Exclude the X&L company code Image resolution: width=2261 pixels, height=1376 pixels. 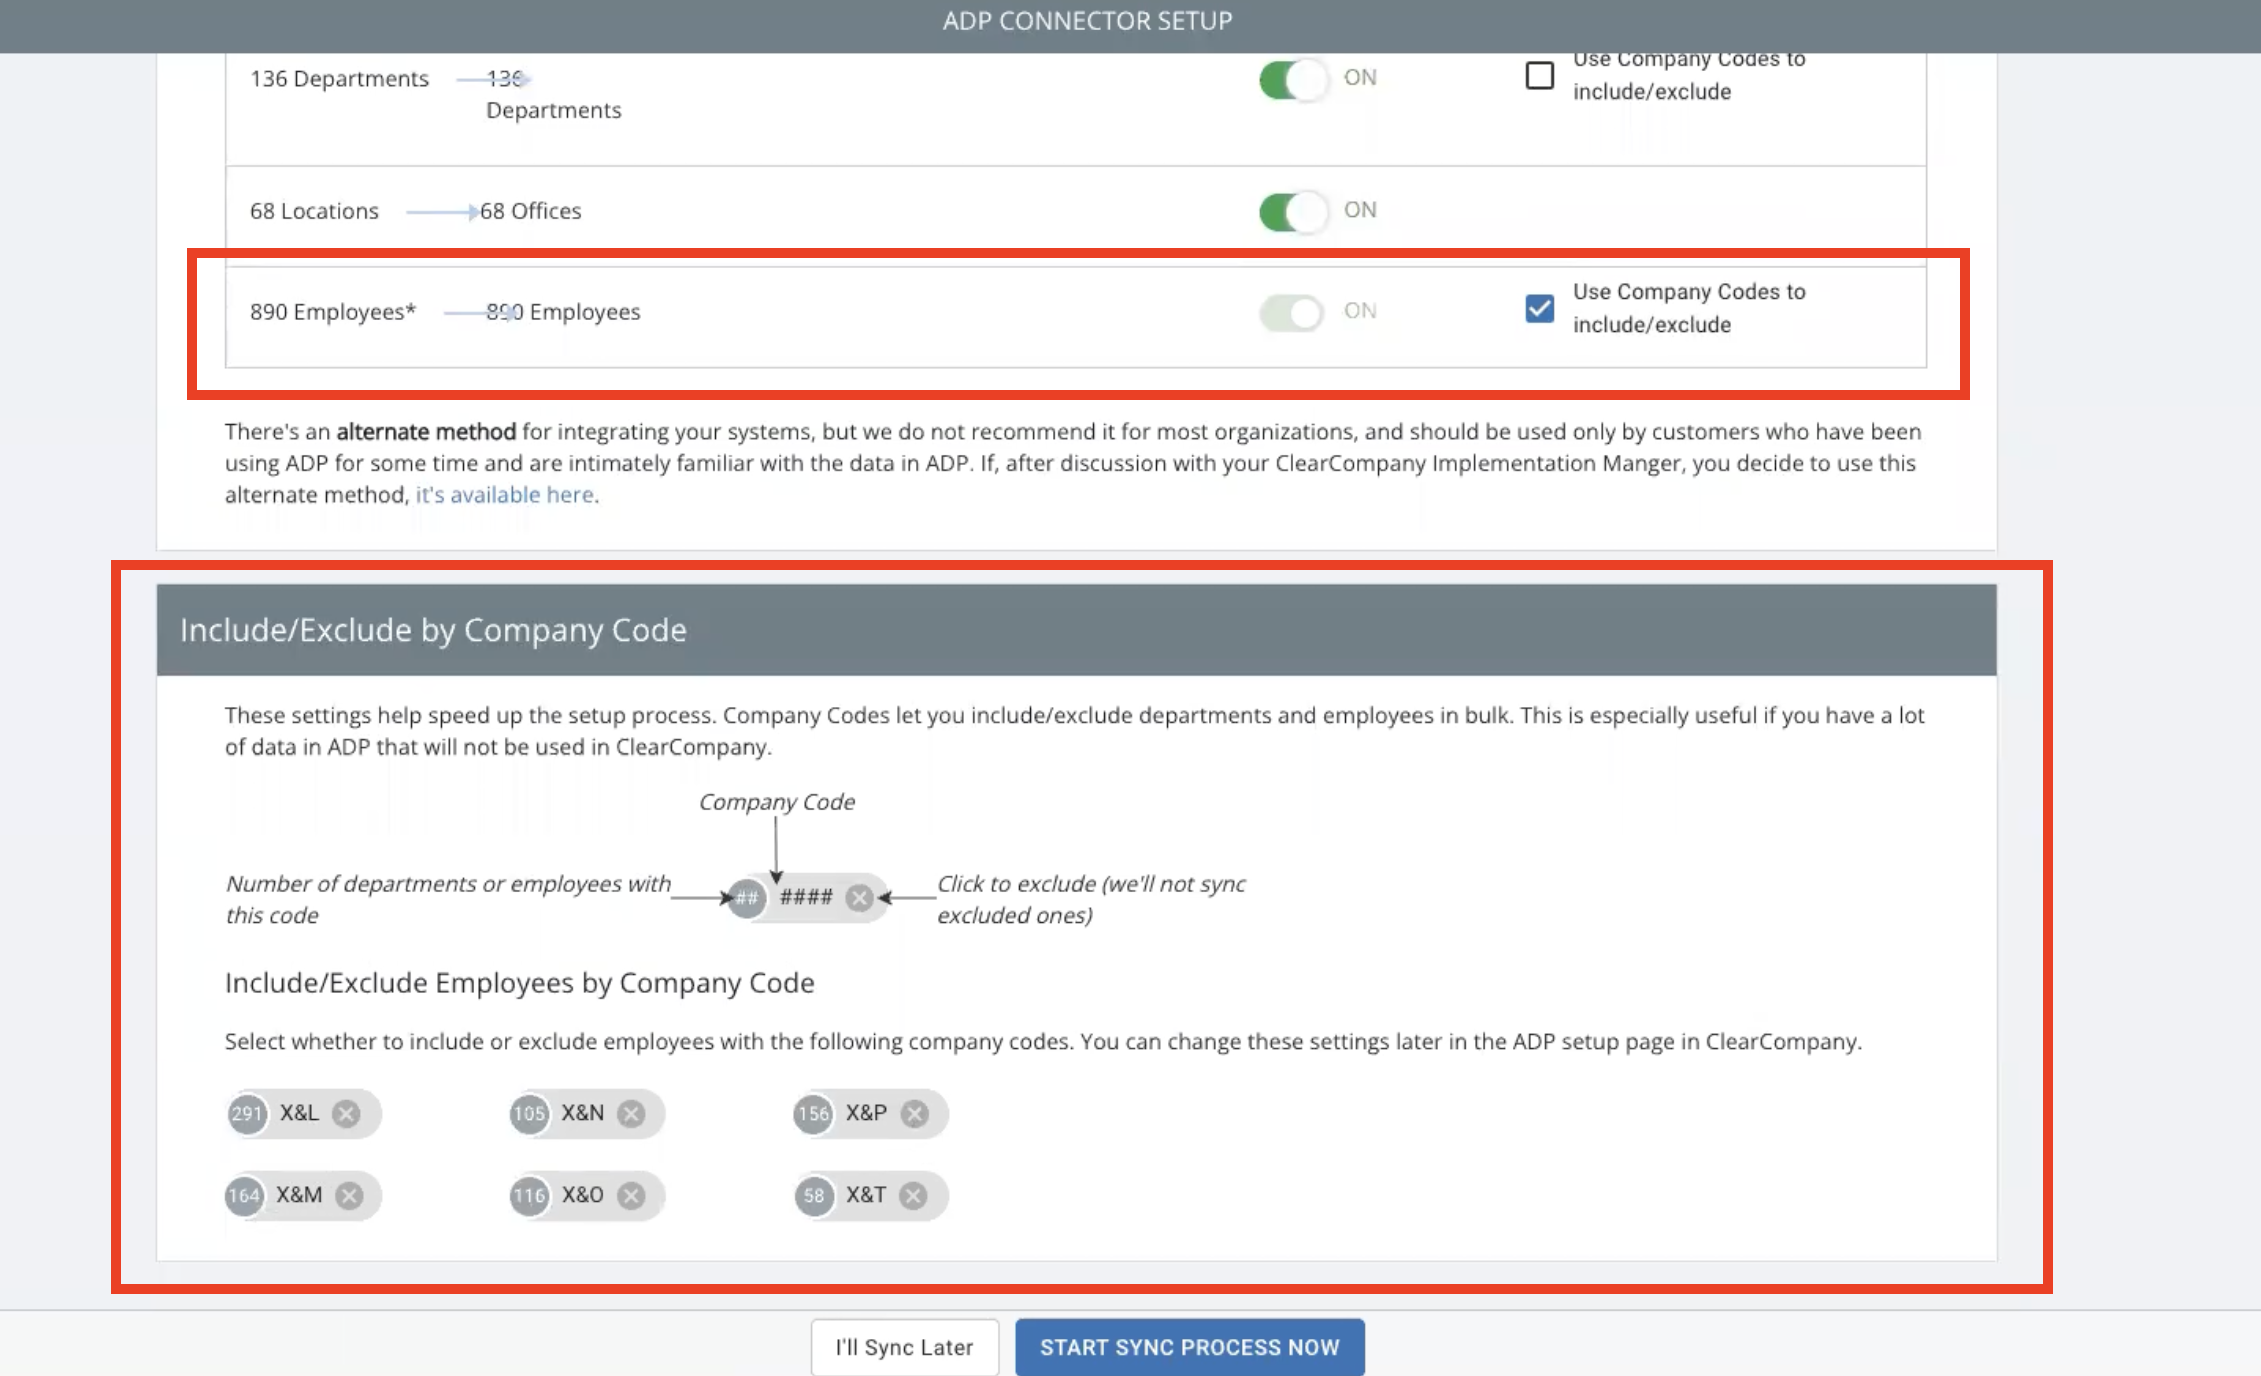click(346, 1113)
